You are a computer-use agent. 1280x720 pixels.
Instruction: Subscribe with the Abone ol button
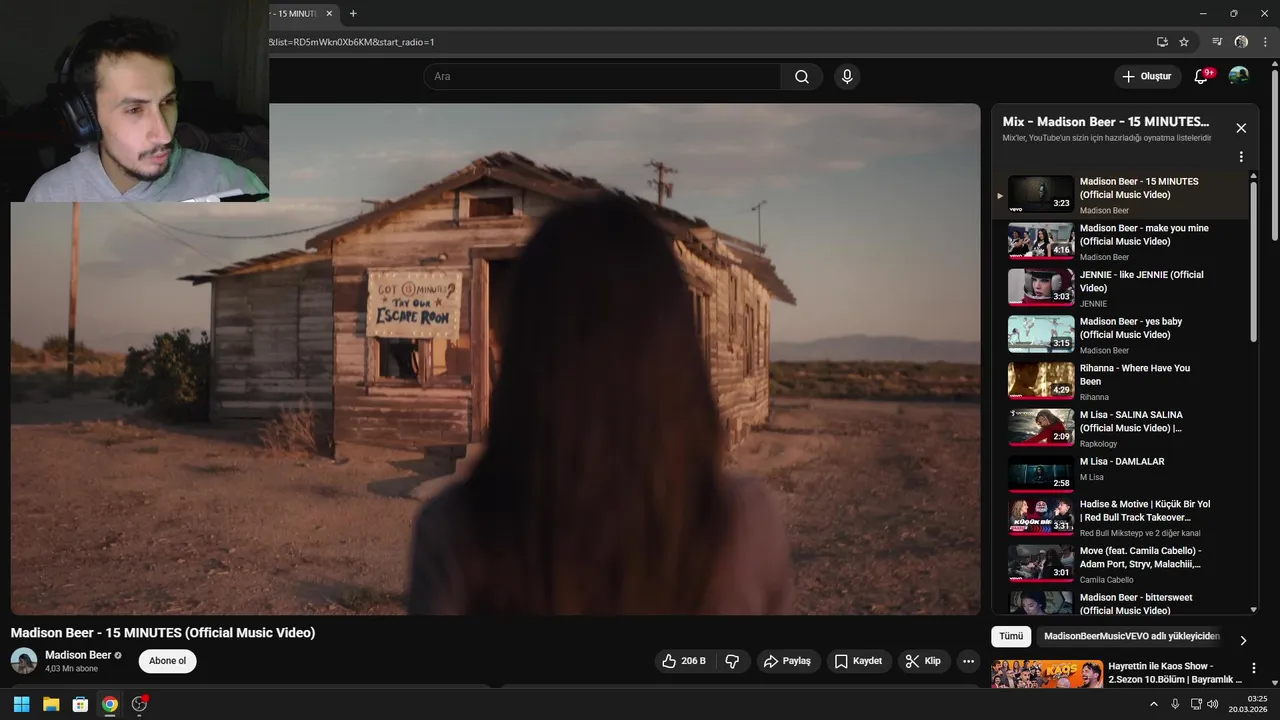point(168,661)
